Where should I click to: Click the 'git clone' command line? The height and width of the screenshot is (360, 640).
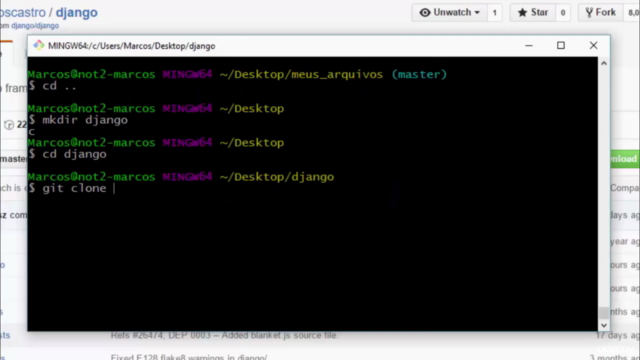[74, 188]
